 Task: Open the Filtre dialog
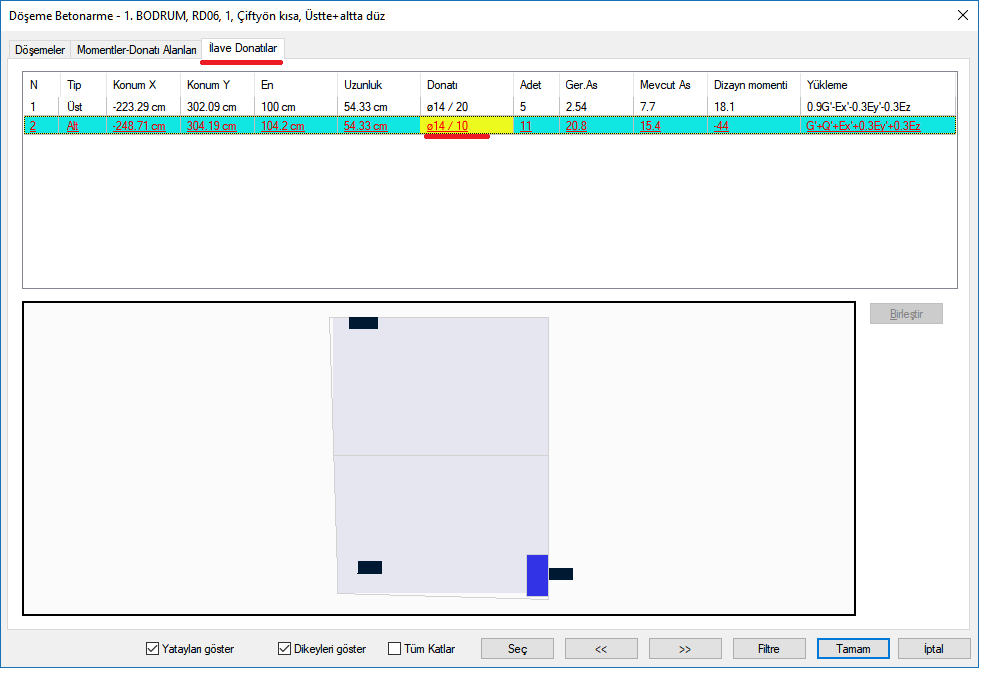pyautogui.click(x=768, y=649)
